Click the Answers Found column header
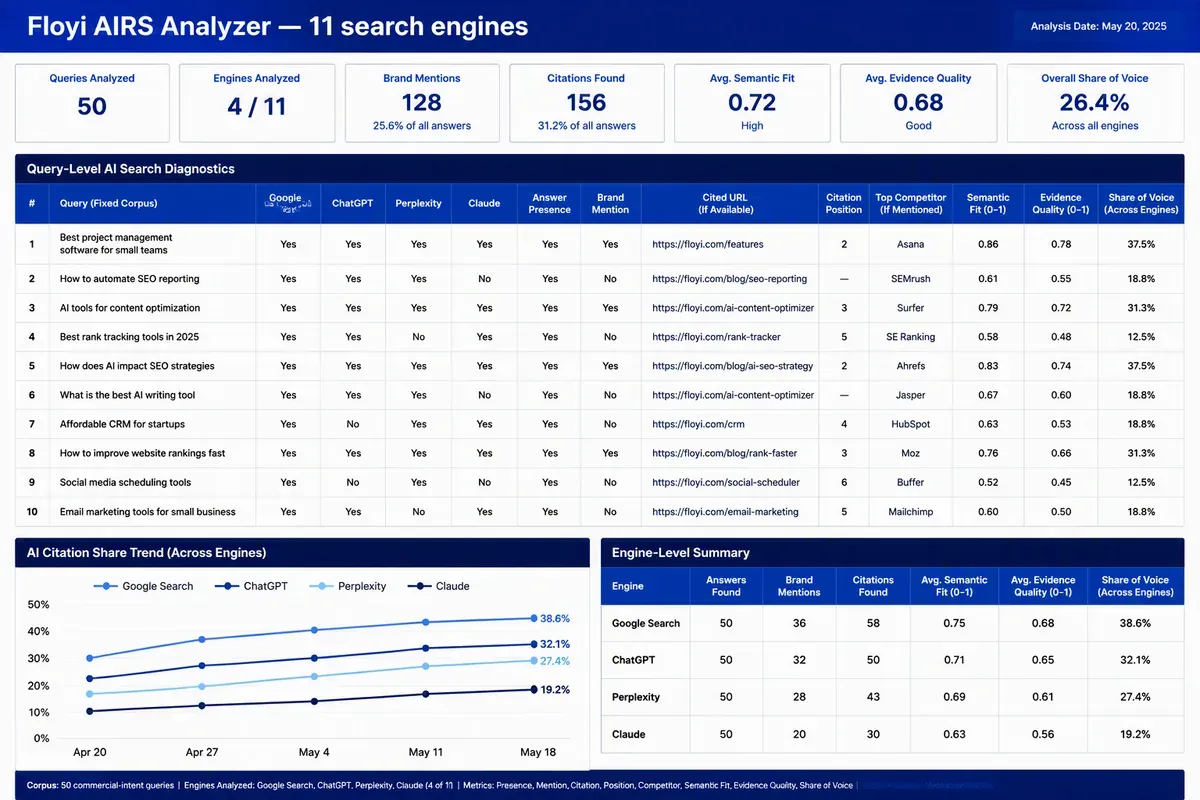 (x=726, y=586)
